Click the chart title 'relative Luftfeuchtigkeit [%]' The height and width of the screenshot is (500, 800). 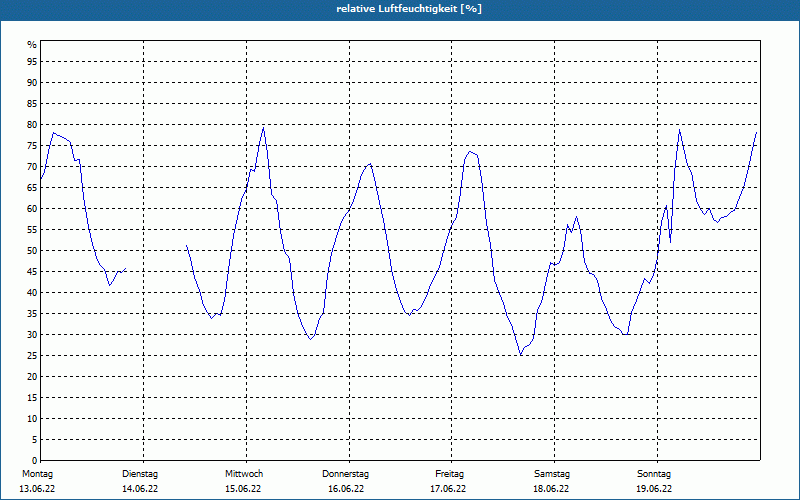409,9
